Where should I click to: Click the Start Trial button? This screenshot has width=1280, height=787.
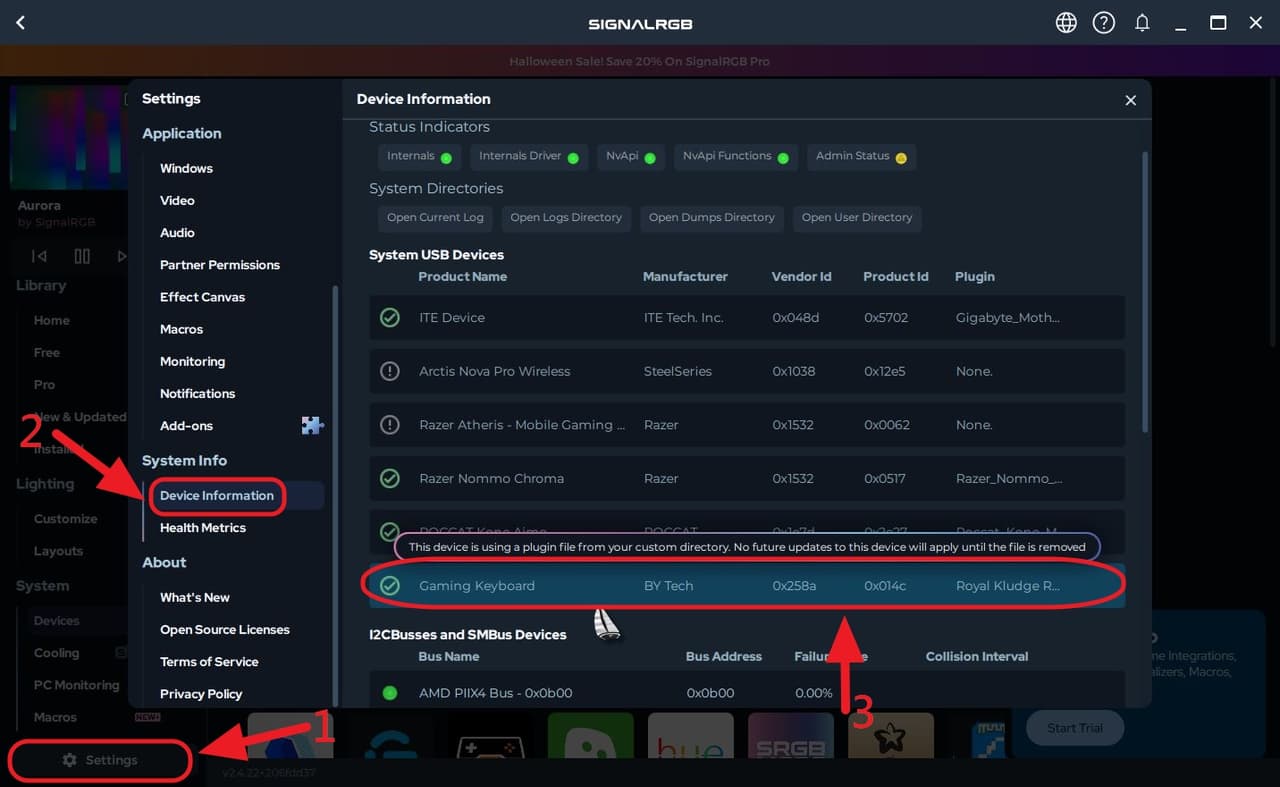1075,728
